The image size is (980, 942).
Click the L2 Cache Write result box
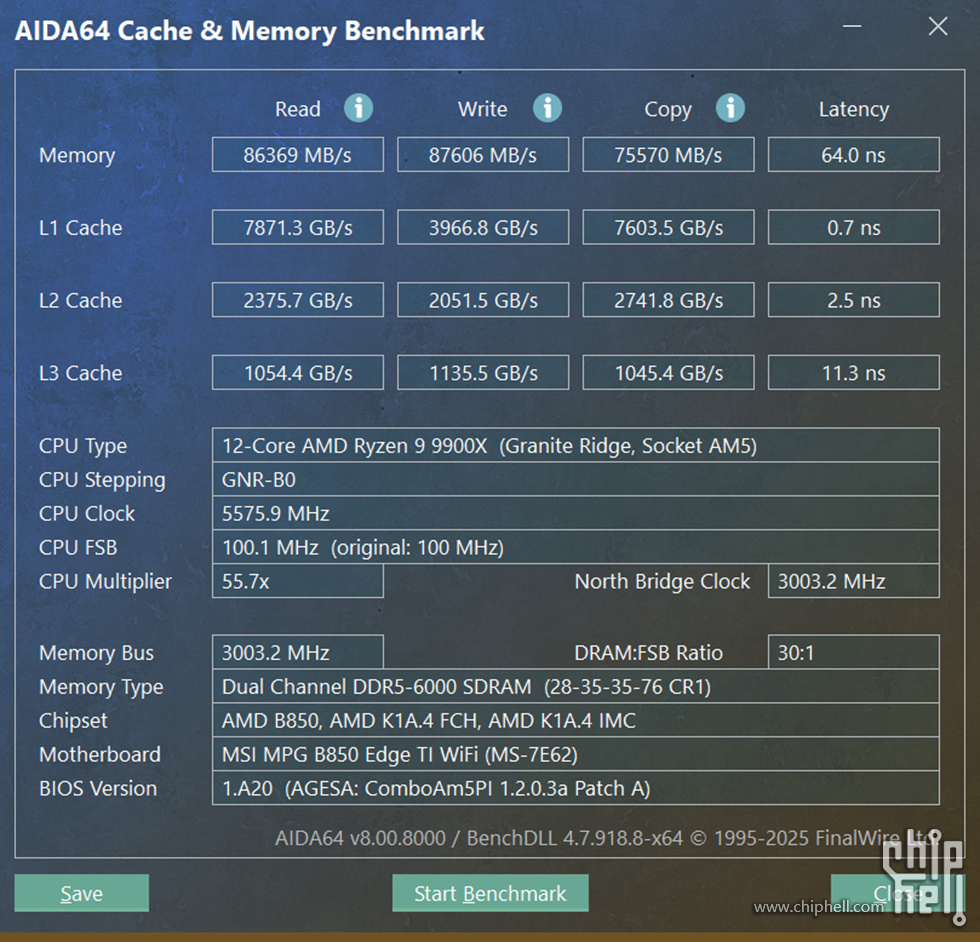[x=483, y=300]
